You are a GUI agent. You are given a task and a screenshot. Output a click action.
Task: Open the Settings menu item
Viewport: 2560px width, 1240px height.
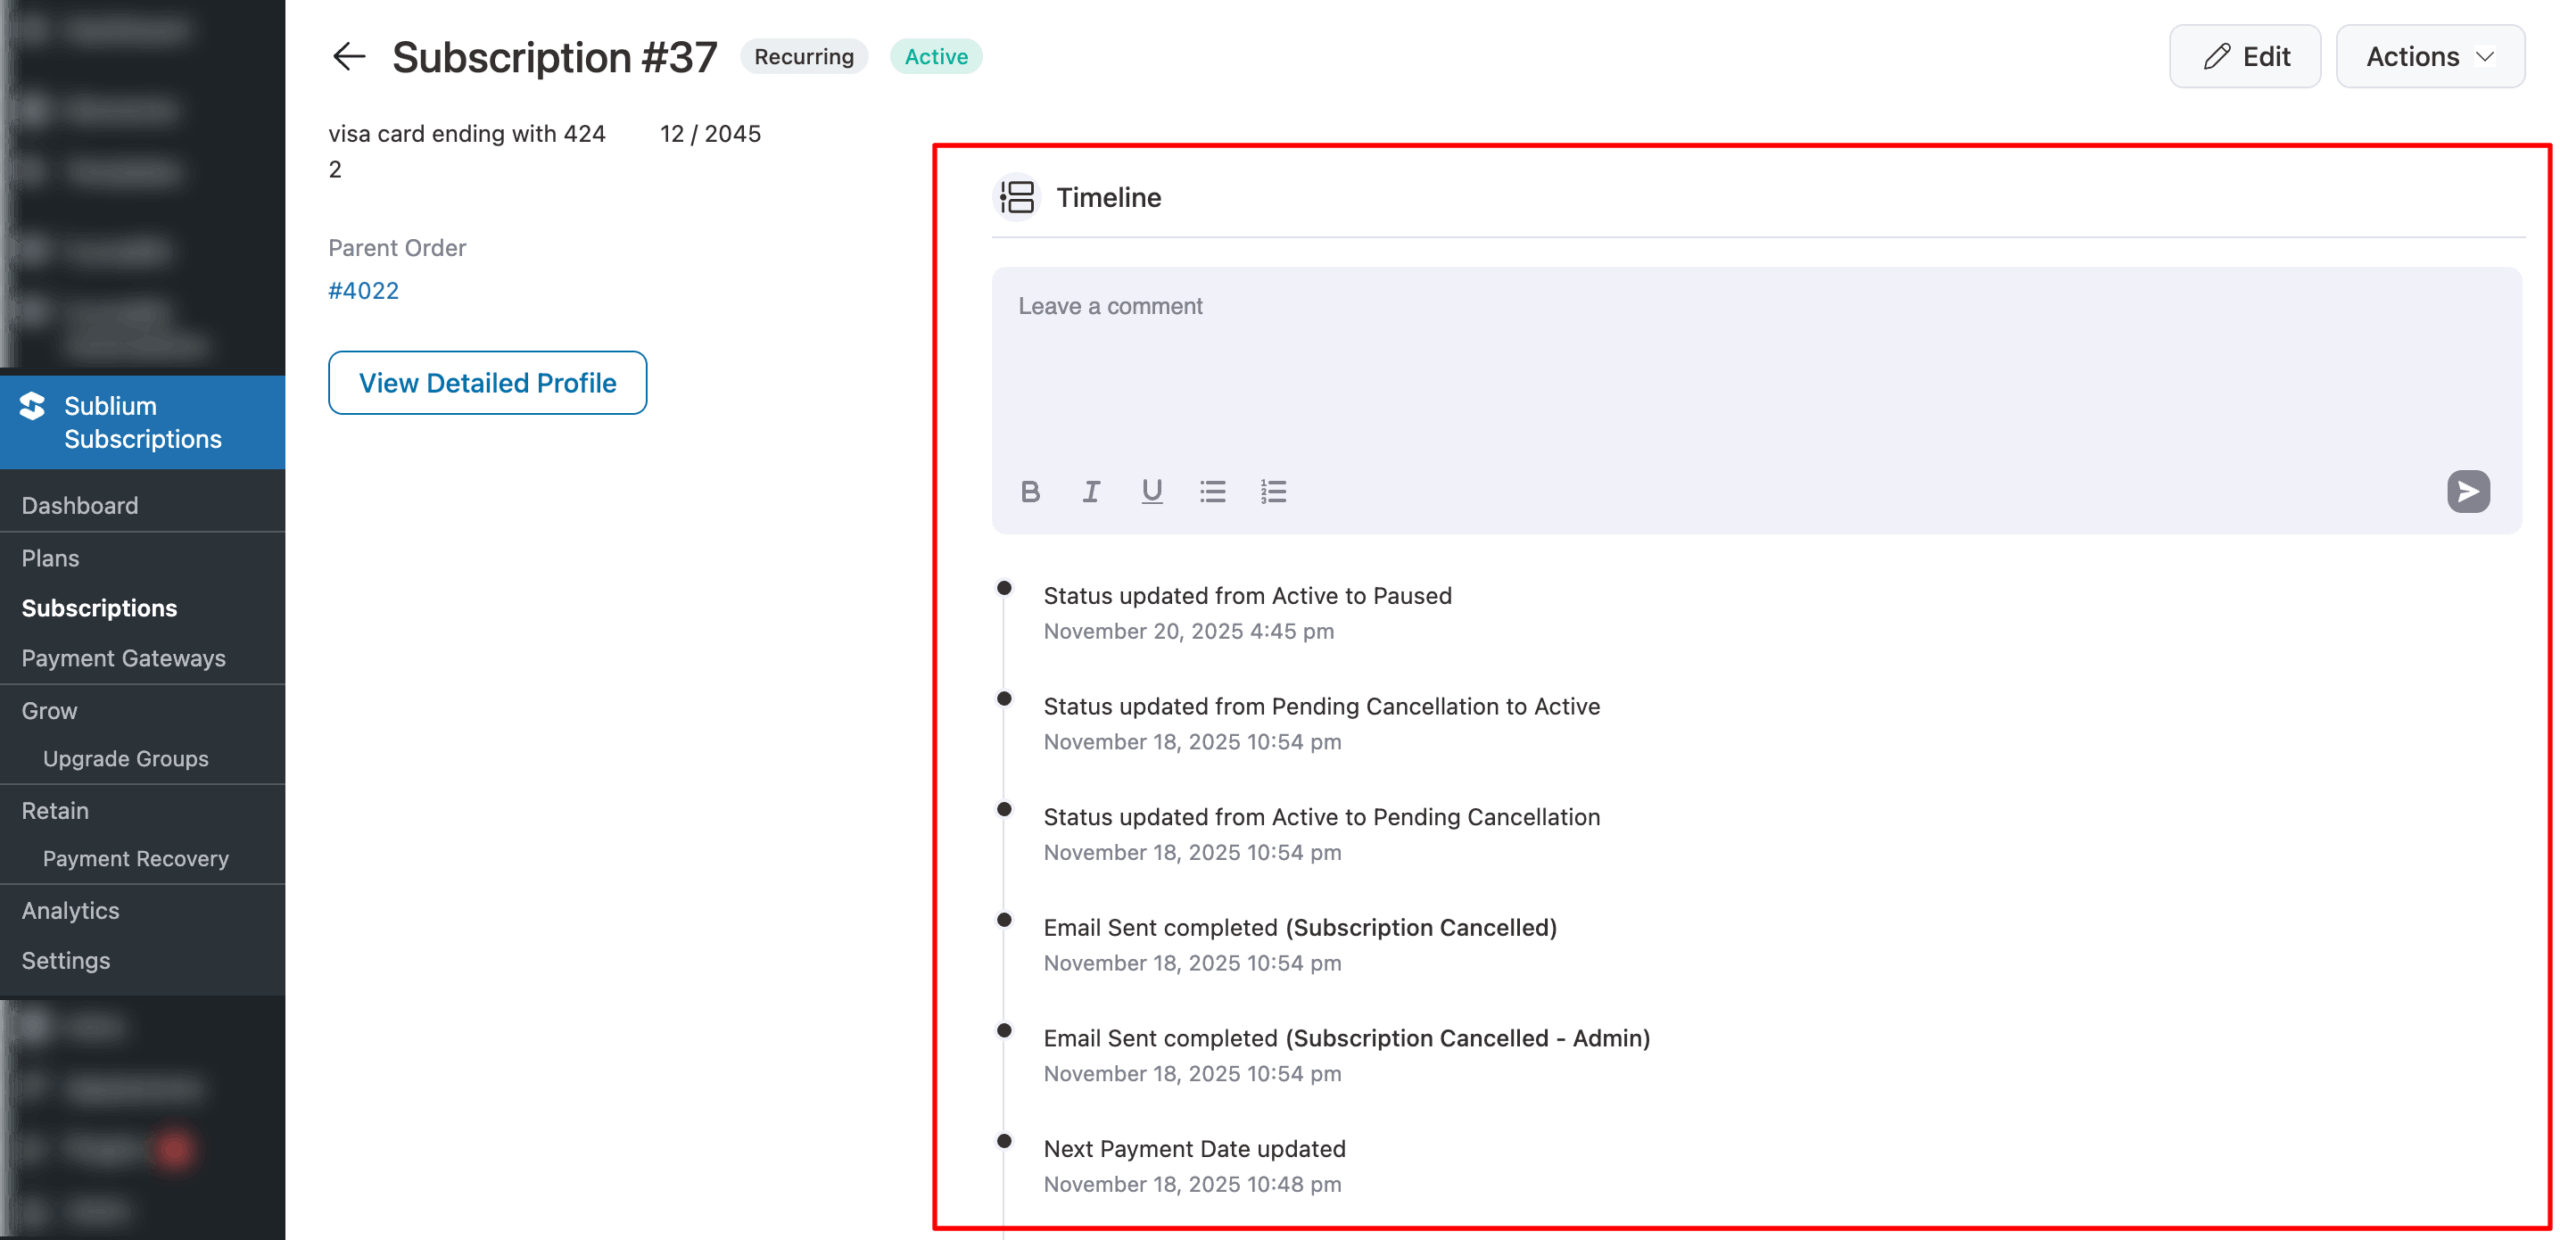pyautogui.click(x=66, y=960)
